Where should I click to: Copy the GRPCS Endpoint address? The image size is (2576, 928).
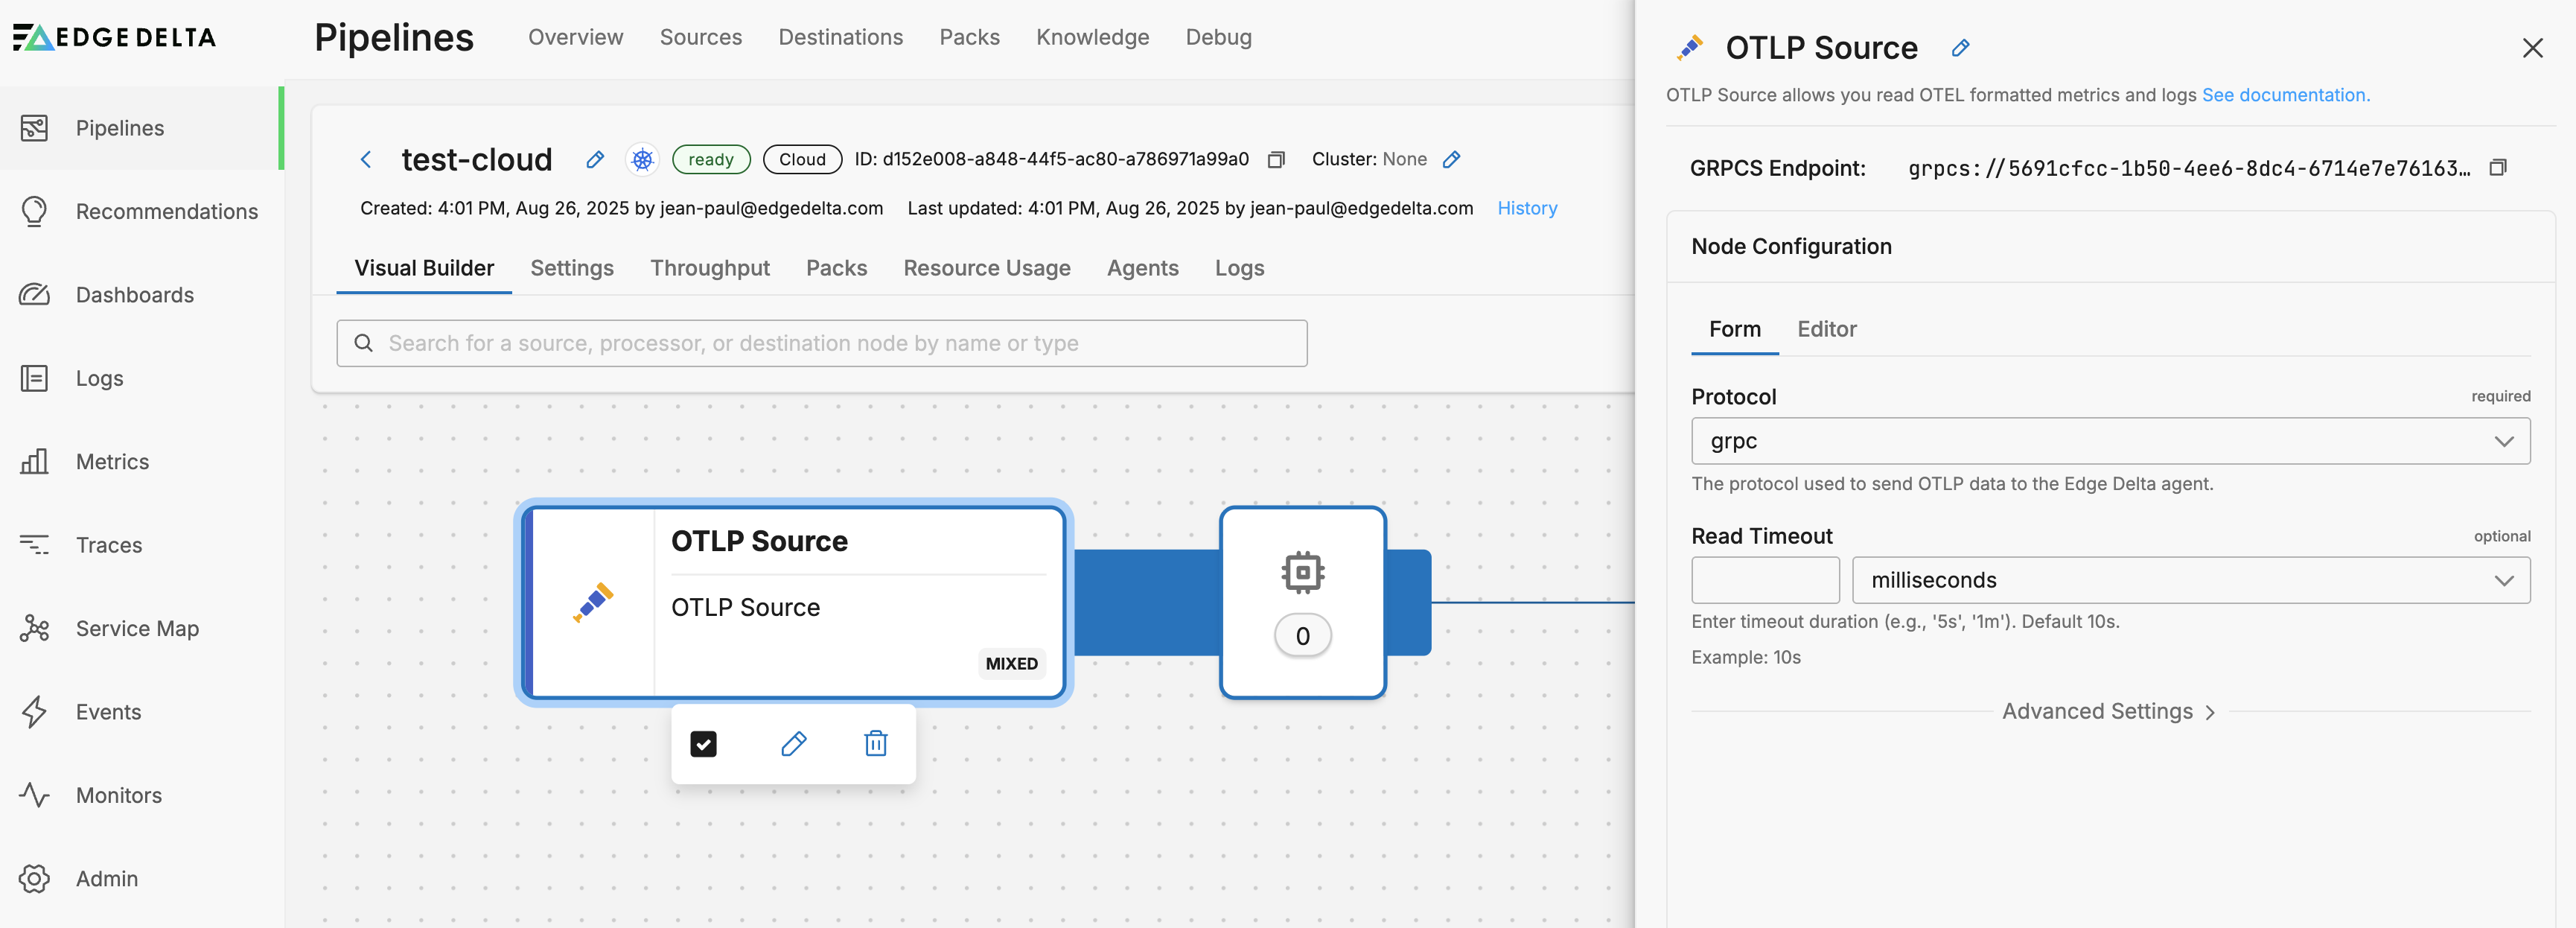tap(2498, 167)
